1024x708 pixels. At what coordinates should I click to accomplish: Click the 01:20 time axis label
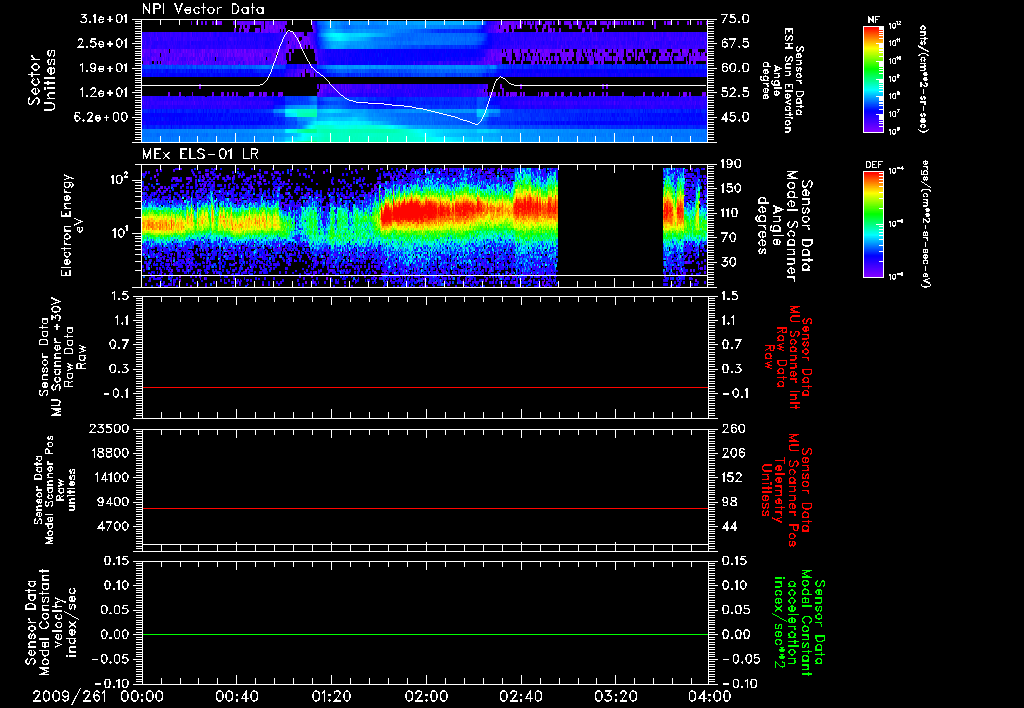click(x=331, y=696)
